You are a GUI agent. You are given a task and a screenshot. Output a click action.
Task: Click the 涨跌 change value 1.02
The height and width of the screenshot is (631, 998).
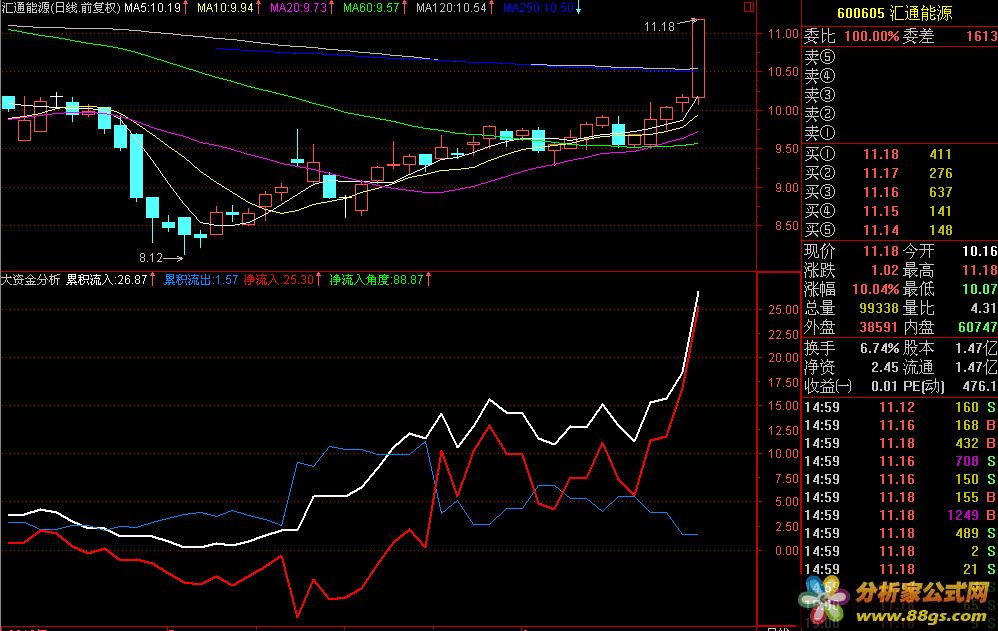pos(885,270)
